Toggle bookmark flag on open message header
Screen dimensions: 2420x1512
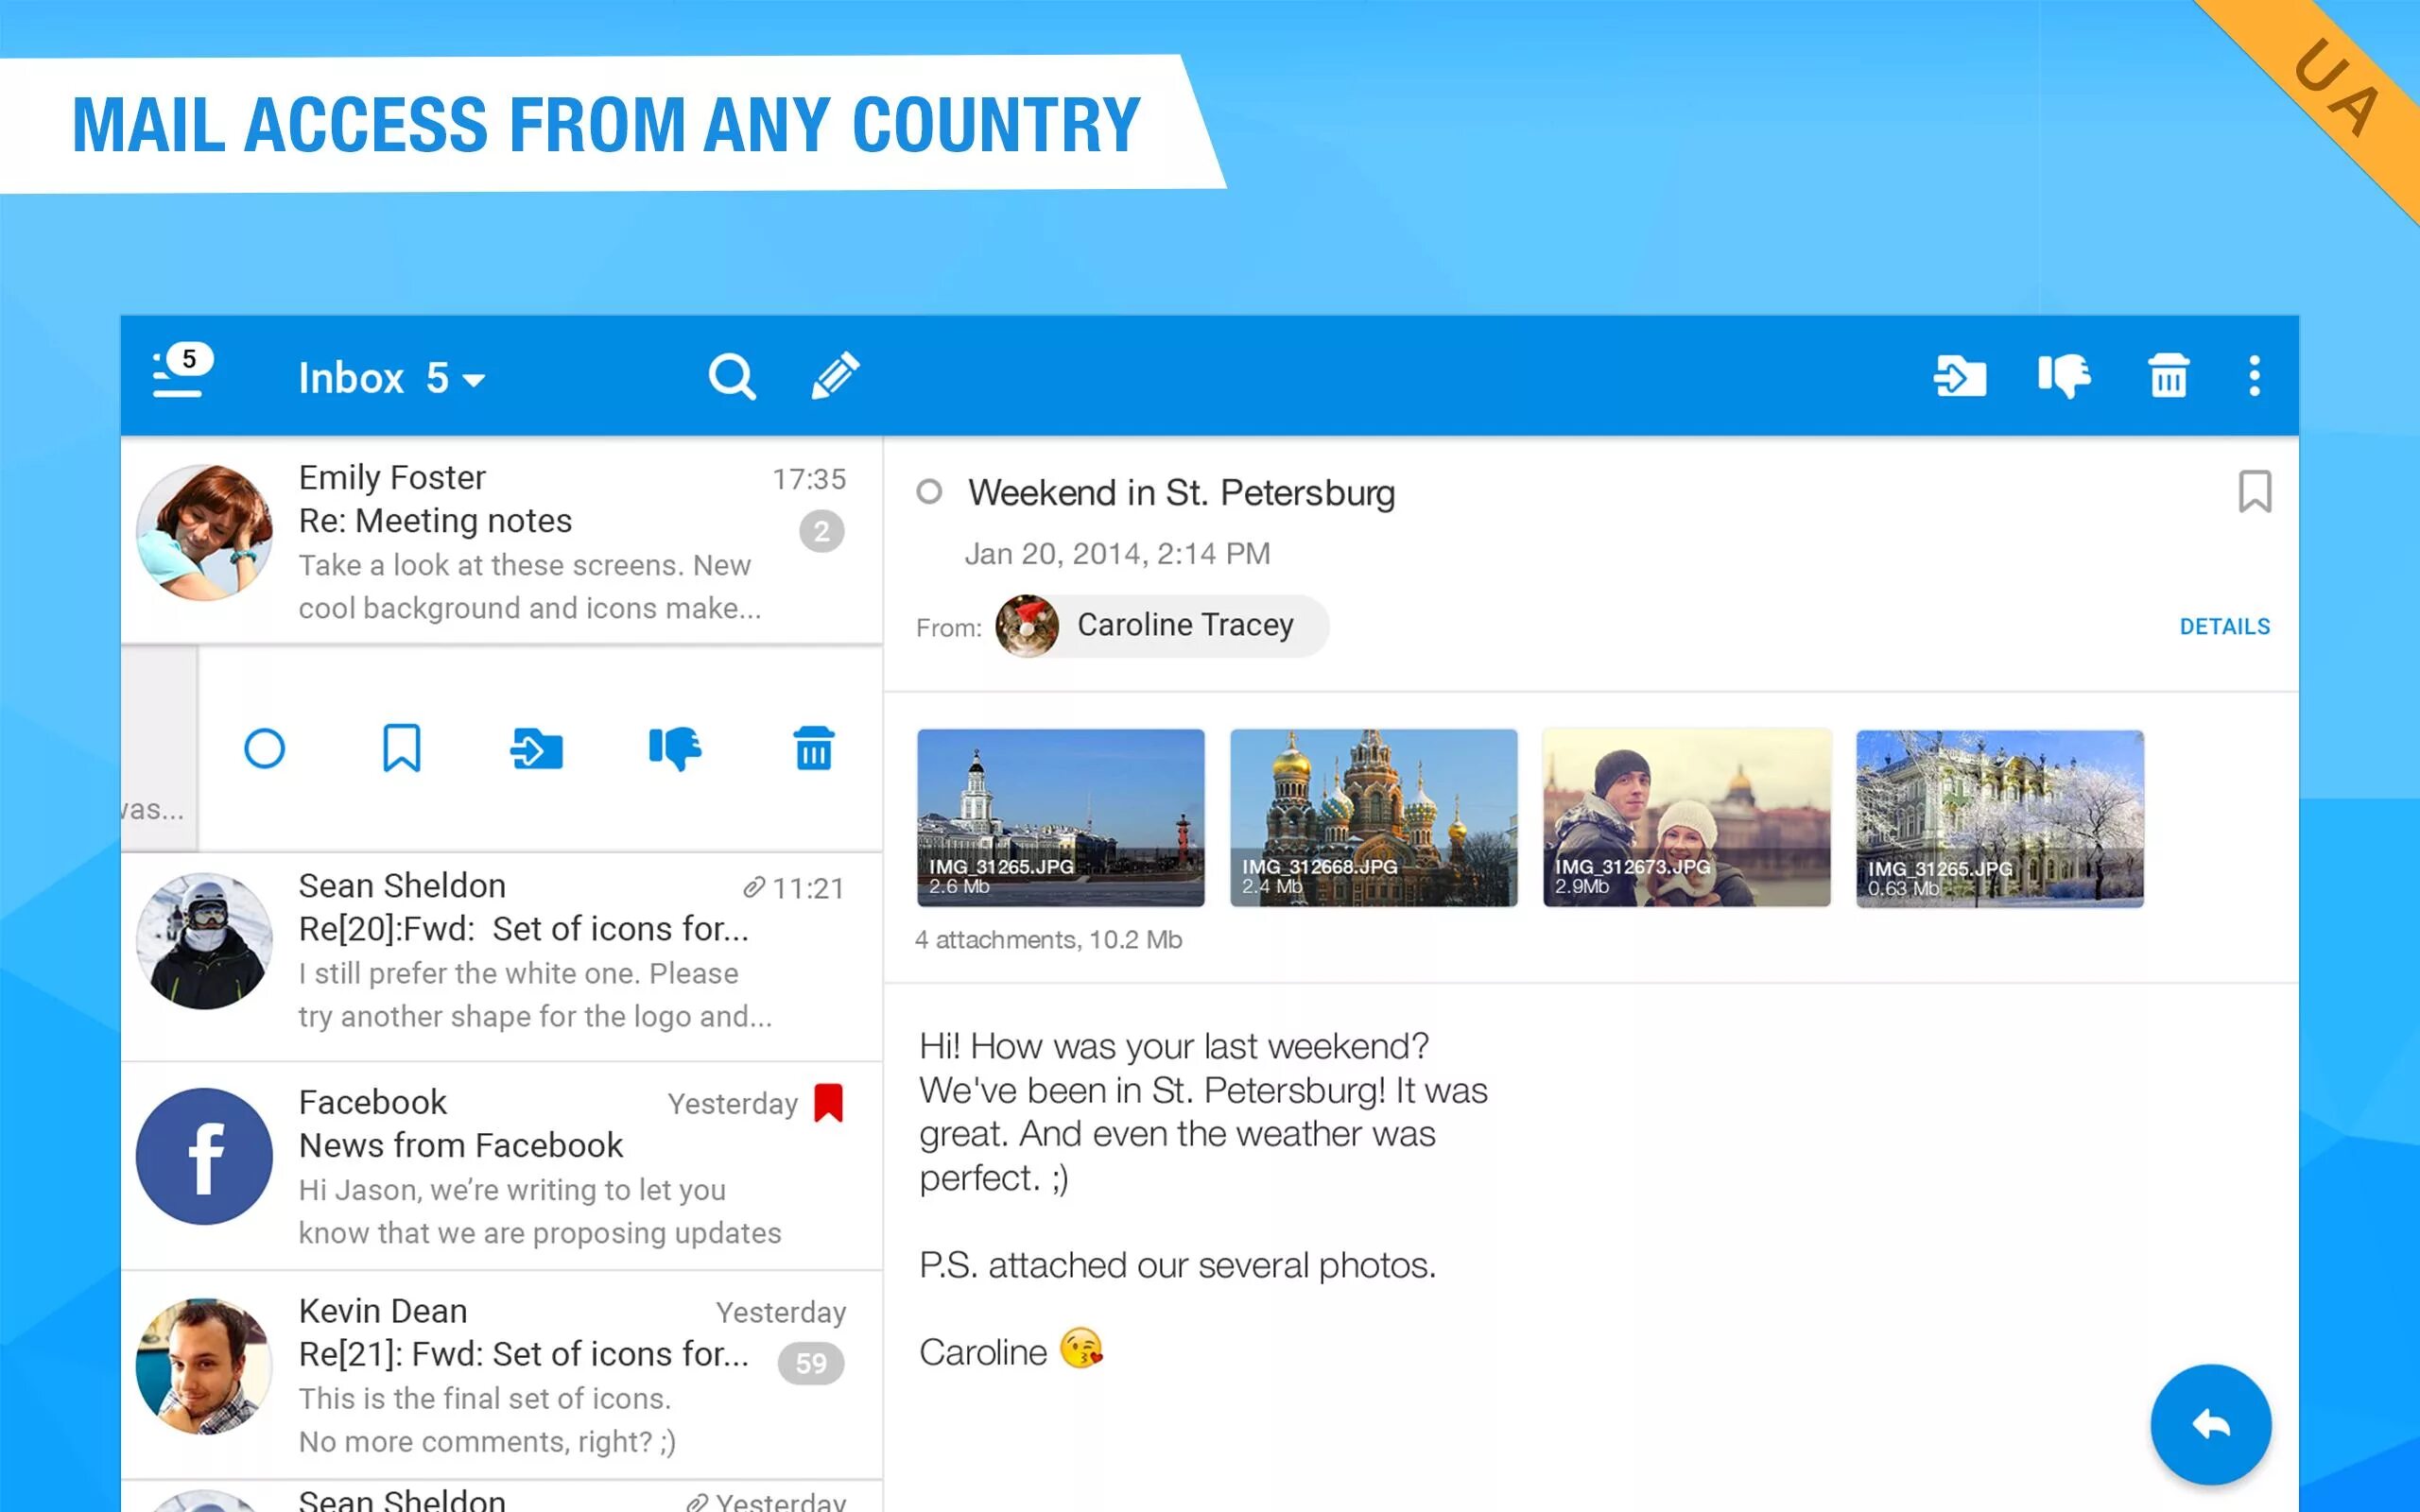(x=2254, y=491)
